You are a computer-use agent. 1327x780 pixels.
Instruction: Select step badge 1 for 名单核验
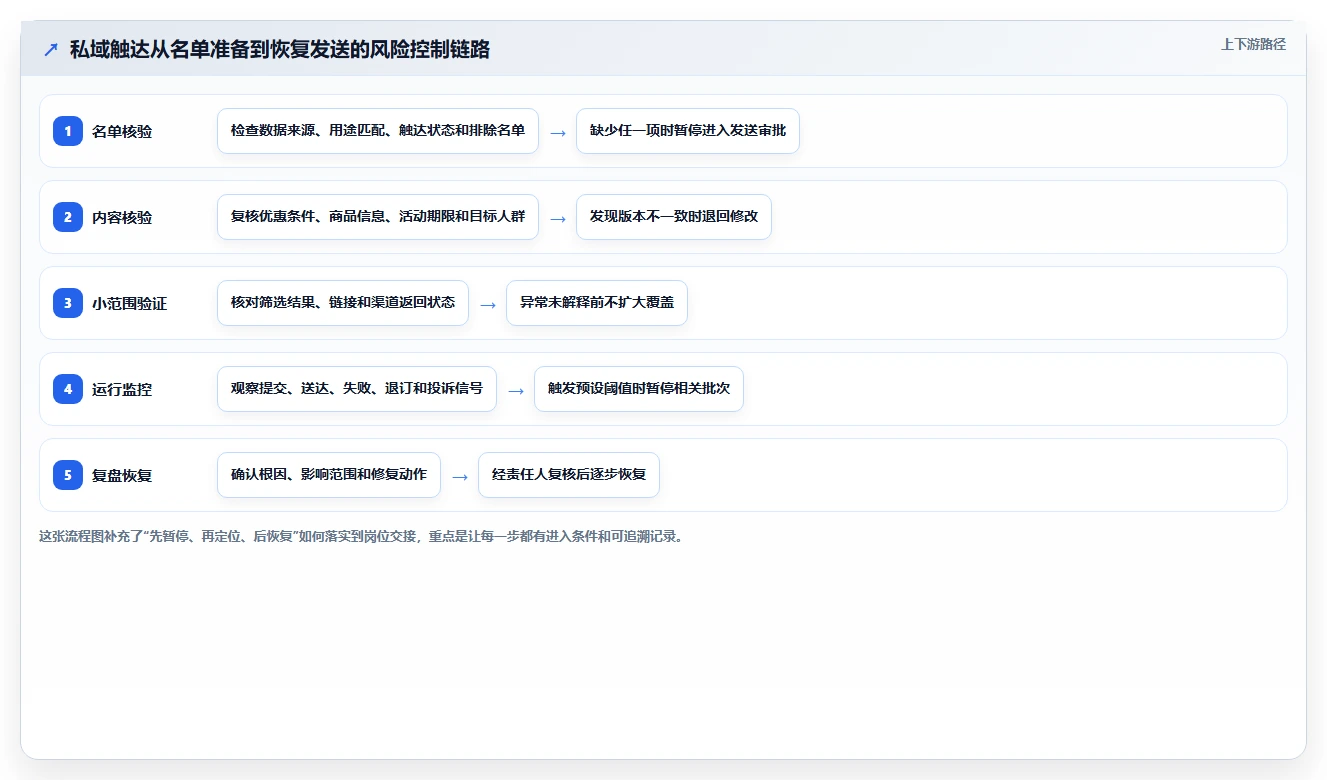68,131
